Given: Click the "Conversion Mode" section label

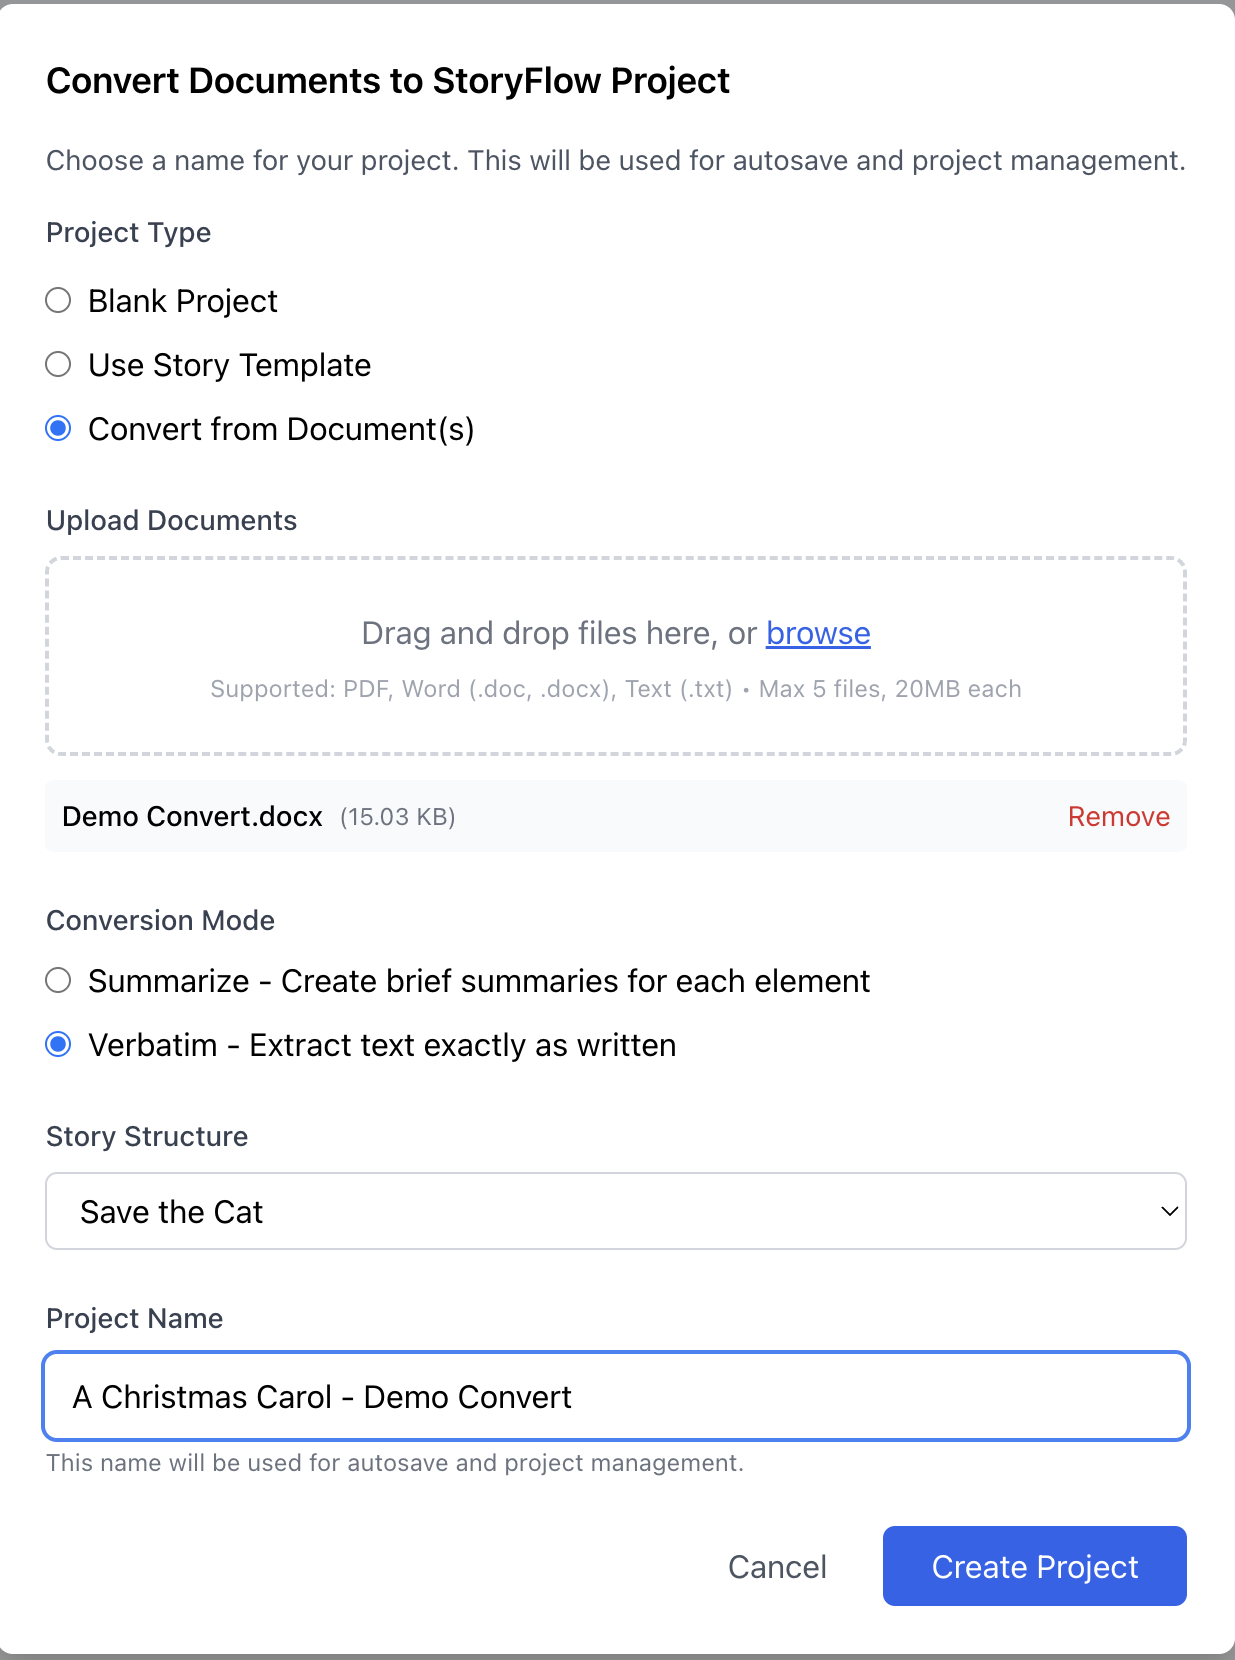Looking at the screenshot, I should pos(160,920).
